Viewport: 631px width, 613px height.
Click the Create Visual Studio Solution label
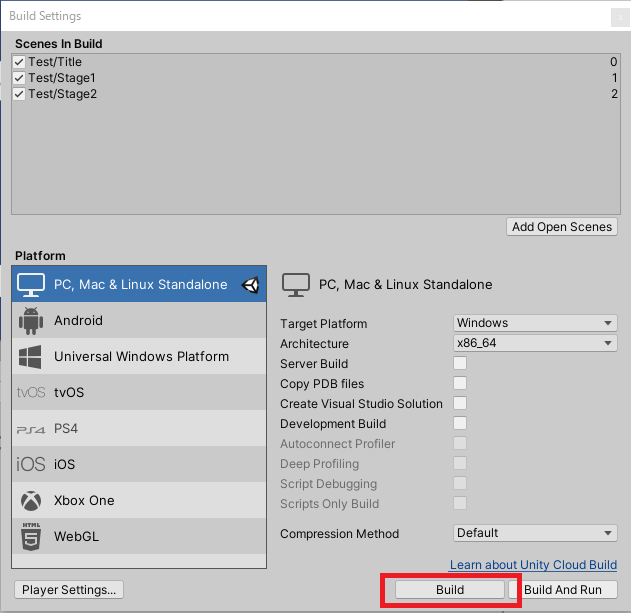coord(361,404)
